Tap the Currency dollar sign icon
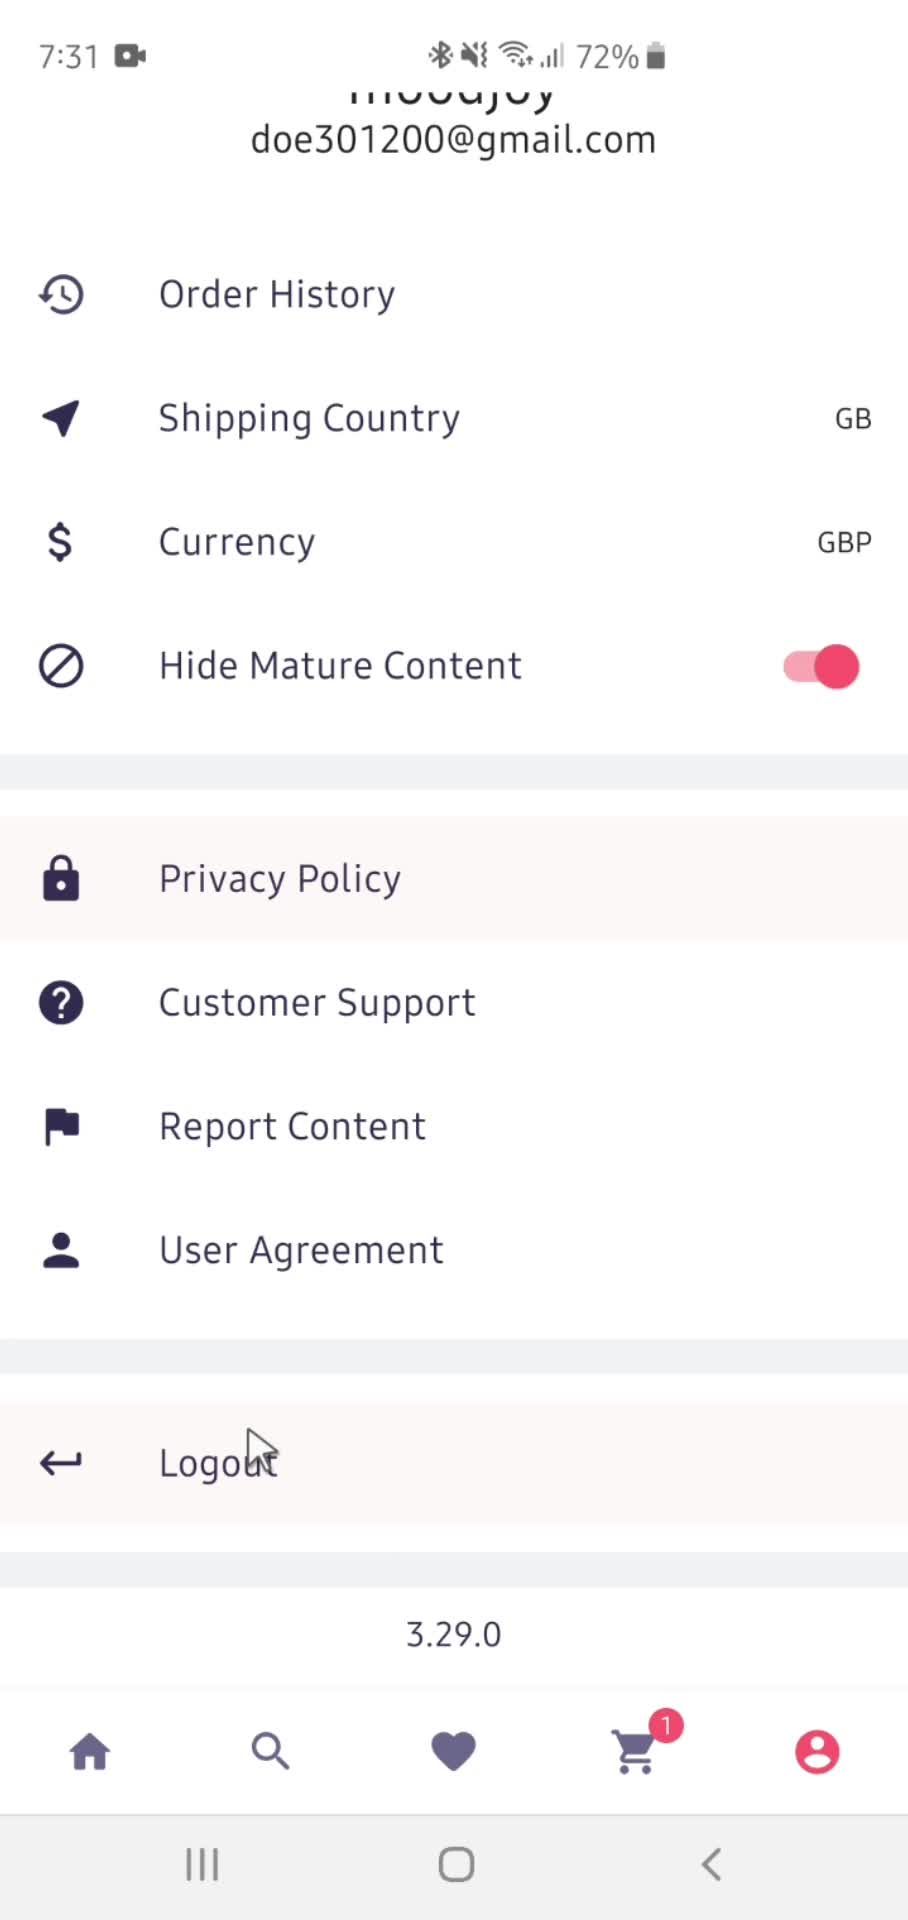908x1920 pixels. [x=60, y=542]
